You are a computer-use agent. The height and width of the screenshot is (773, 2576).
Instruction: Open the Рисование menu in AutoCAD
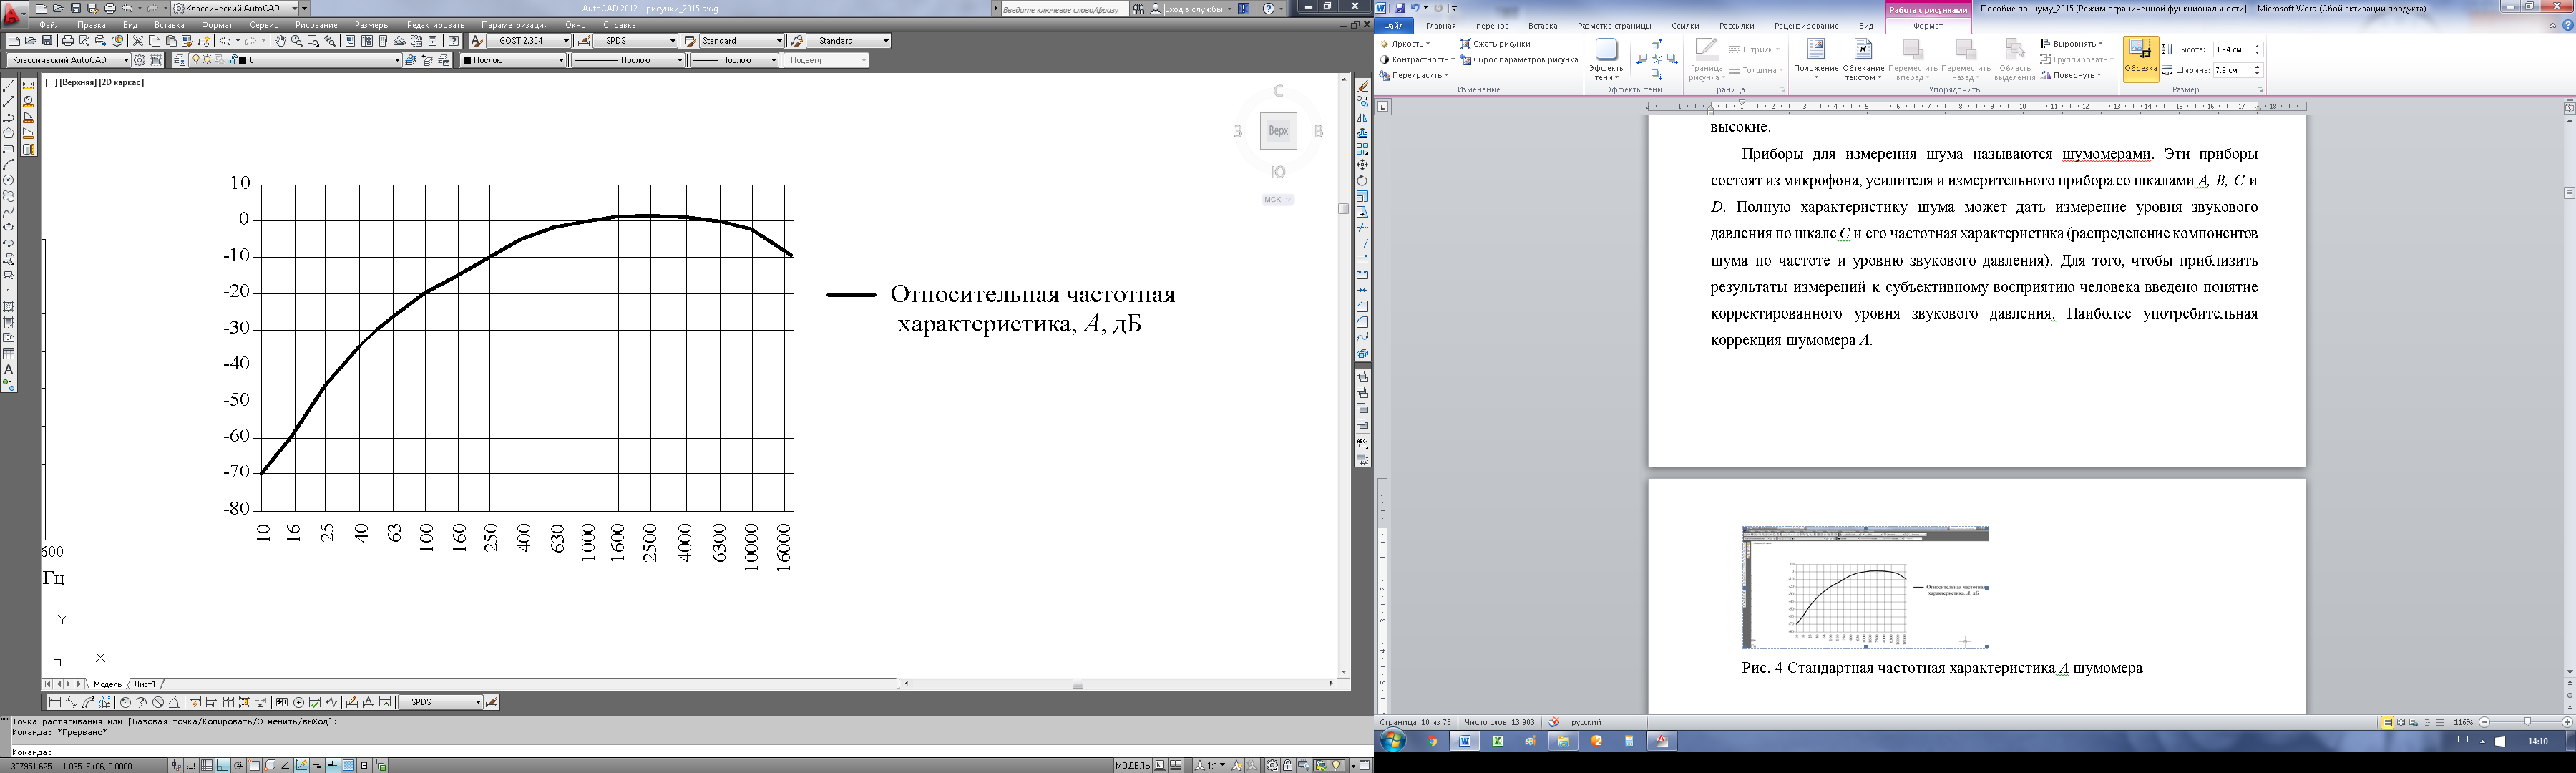pyautogui.click(x=316, y=25)
